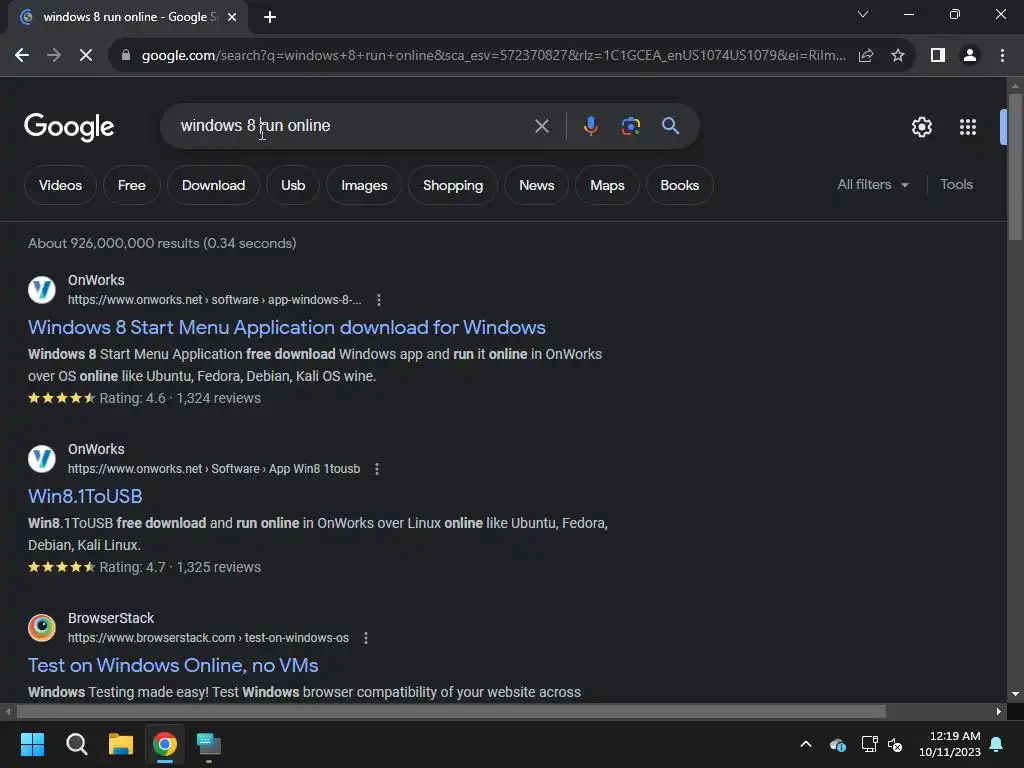Screen dimensions: 1024x768
Task: Open Chrome side panel
Action: tap(938, 56)
